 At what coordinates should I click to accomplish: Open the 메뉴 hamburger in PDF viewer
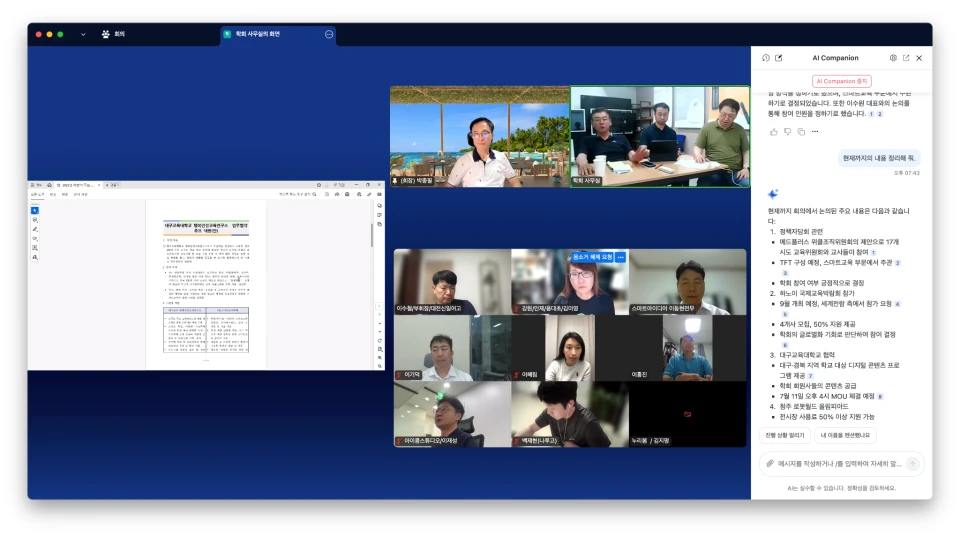(x=37, y=185)
